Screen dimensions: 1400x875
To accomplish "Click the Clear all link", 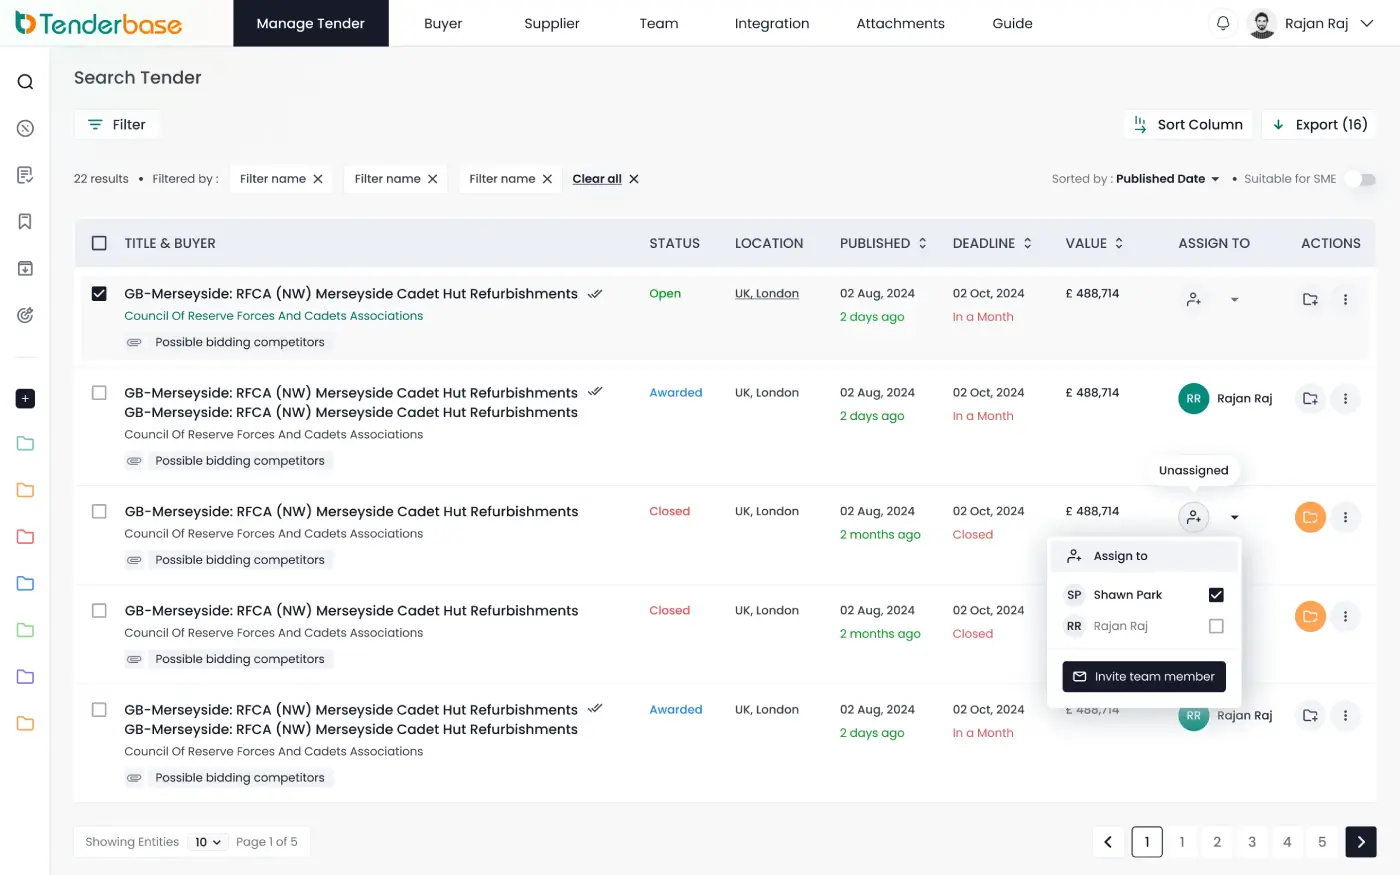I will pyautogui.click(x=597, y=179).
